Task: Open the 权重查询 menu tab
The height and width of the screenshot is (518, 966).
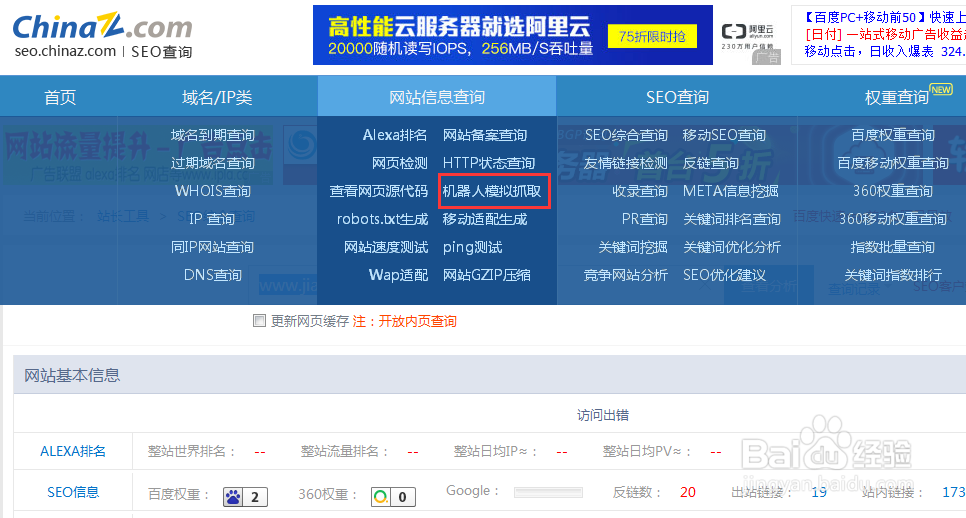Action: pos(896,97)
